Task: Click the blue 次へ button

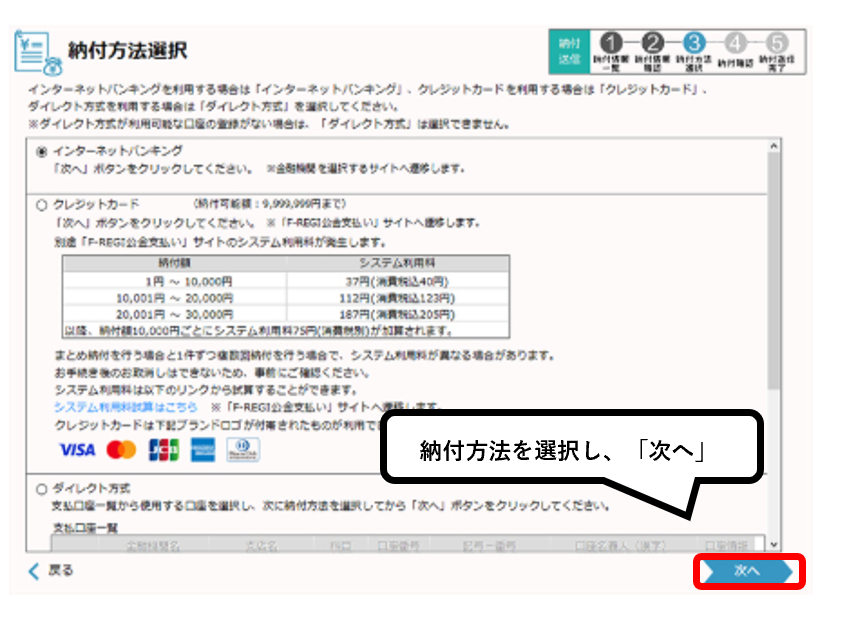Action: tap(749, 573)
